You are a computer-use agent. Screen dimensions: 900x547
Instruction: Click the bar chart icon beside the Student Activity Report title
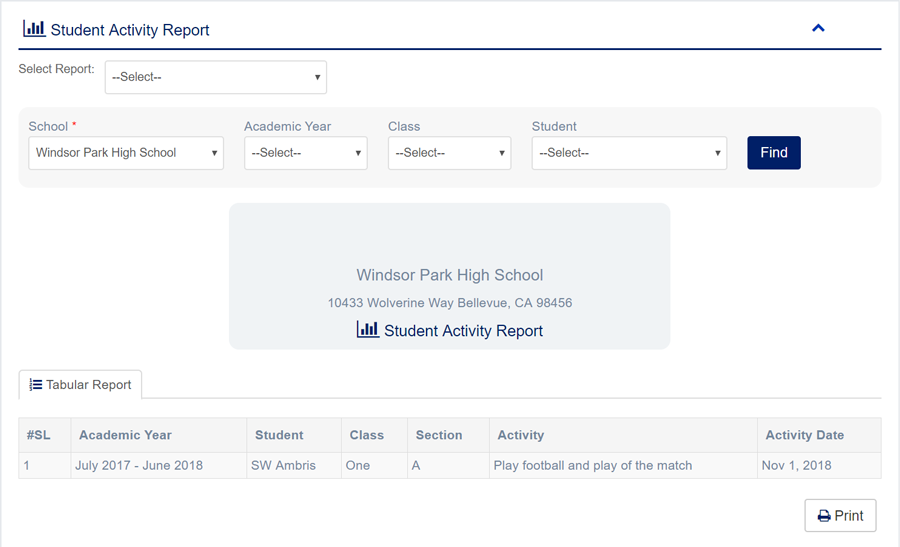click(x=34, y=29)
